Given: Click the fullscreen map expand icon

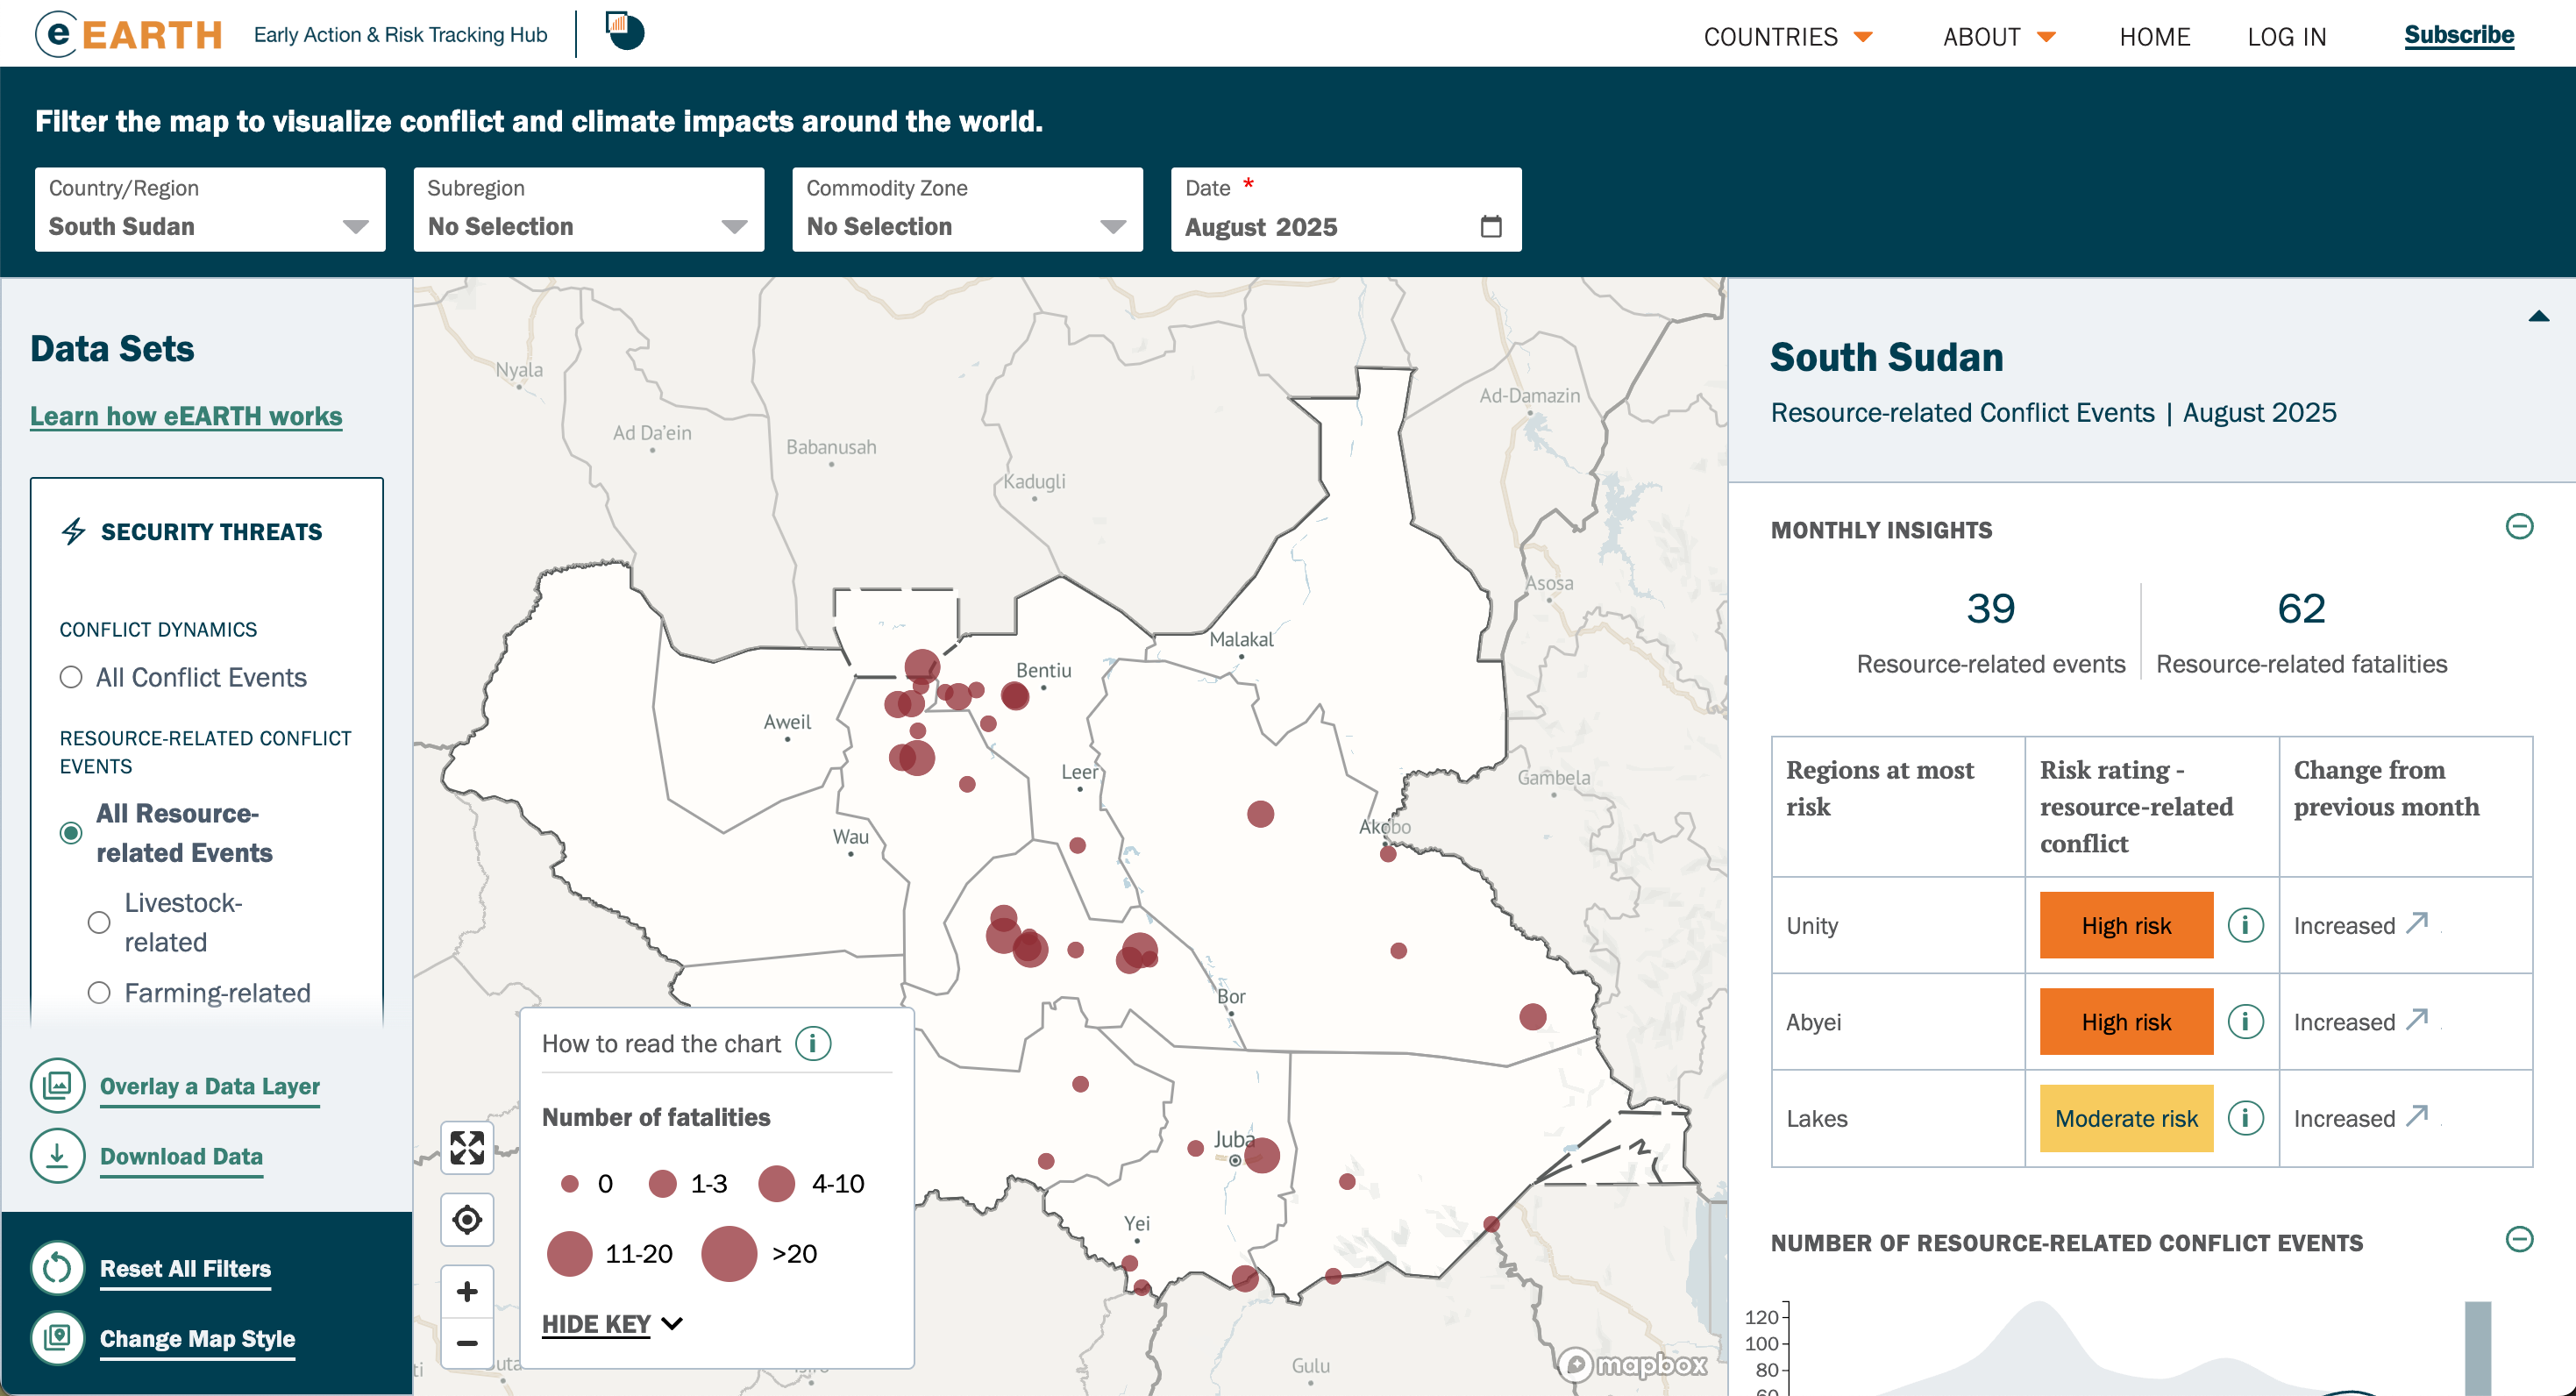Looking at the screenshot, I should pyautogui.click(x=467, y=1148).
